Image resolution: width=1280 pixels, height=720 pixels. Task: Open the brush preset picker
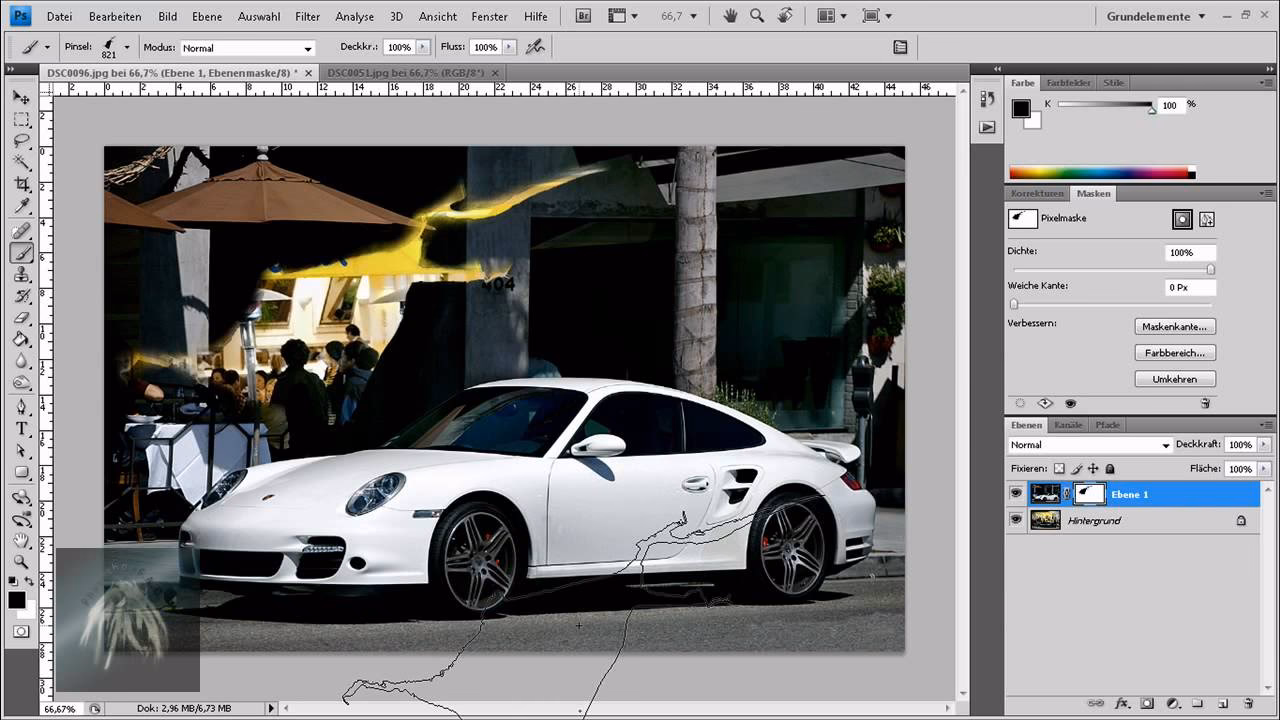click(x=122, y=46)
